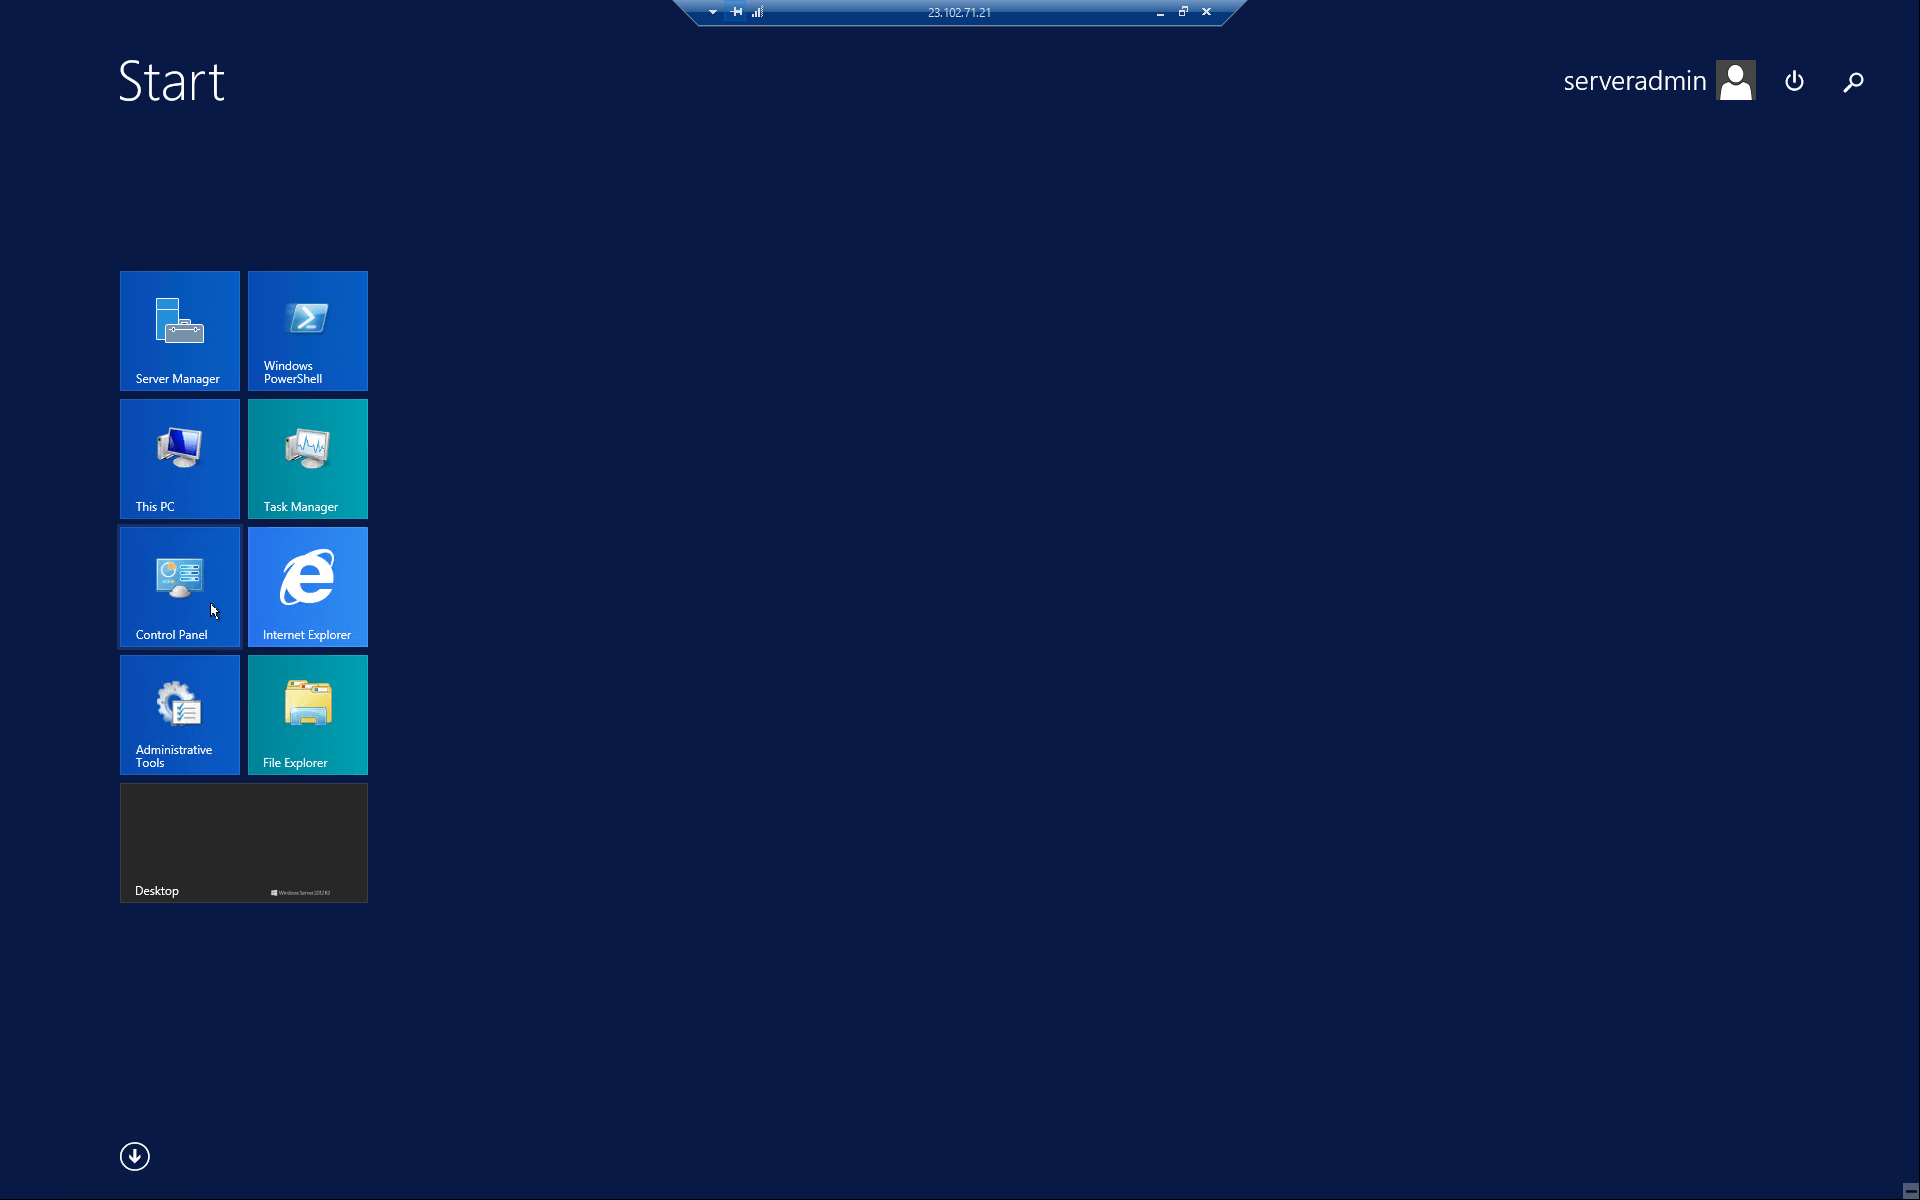This screenshot has width=1920, height=1200.
Task: Launch Internet Explorer
Action: pos(307,586)
